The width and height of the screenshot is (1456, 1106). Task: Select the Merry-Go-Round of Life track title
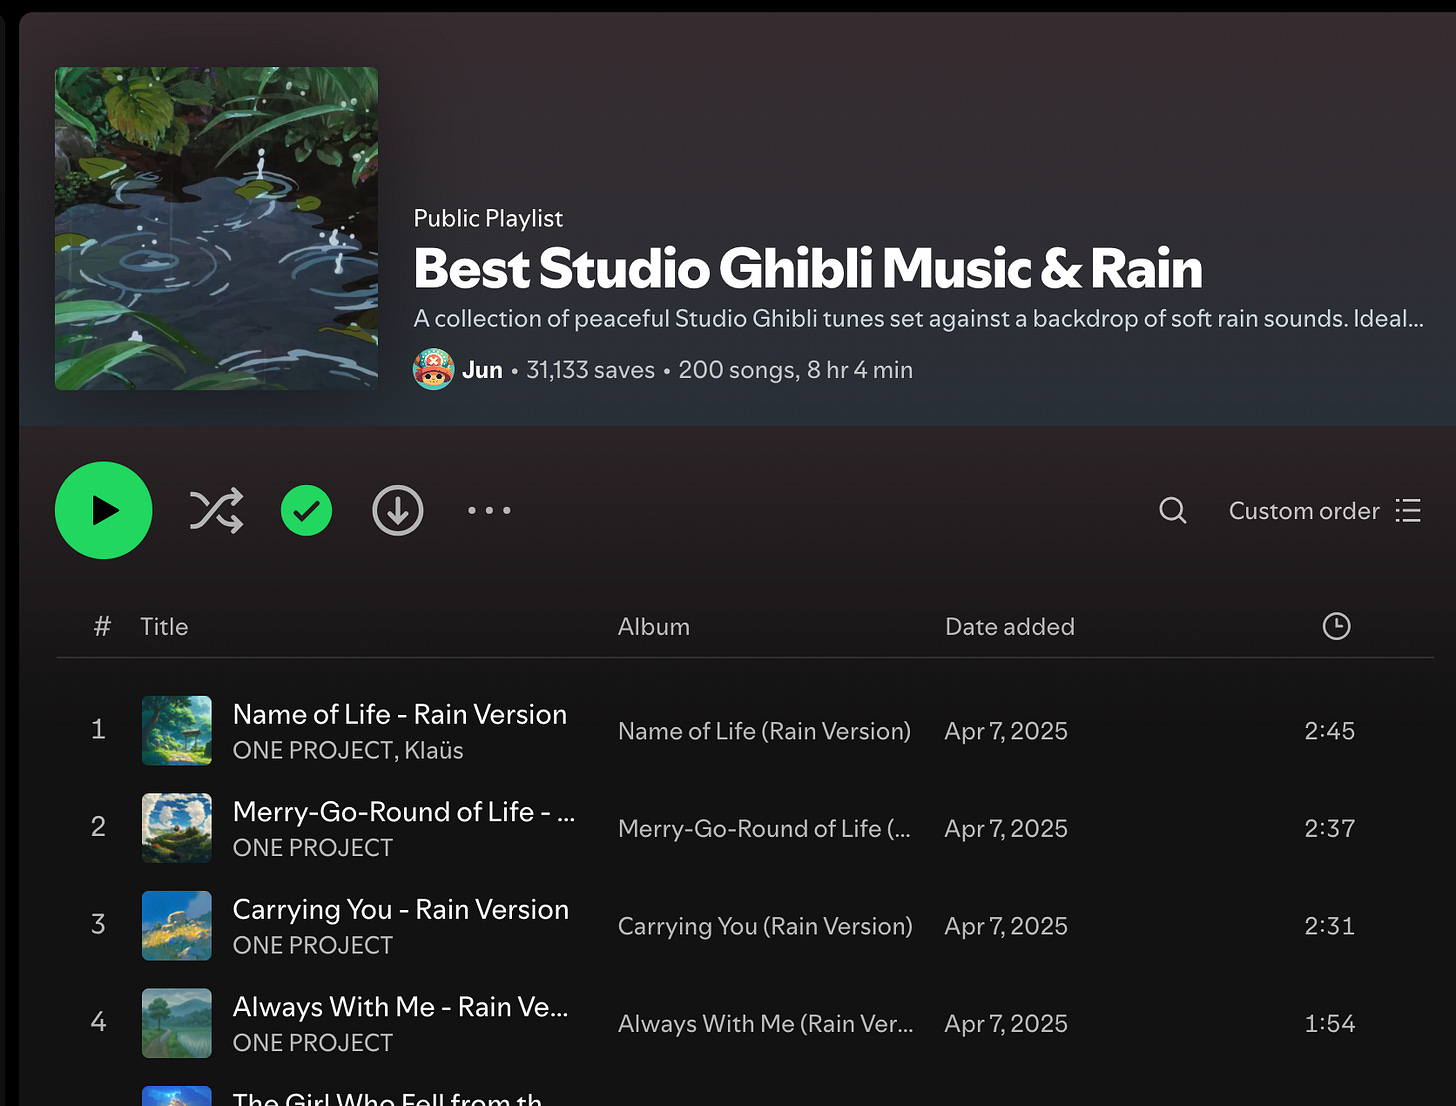click(x=404, y=812)
